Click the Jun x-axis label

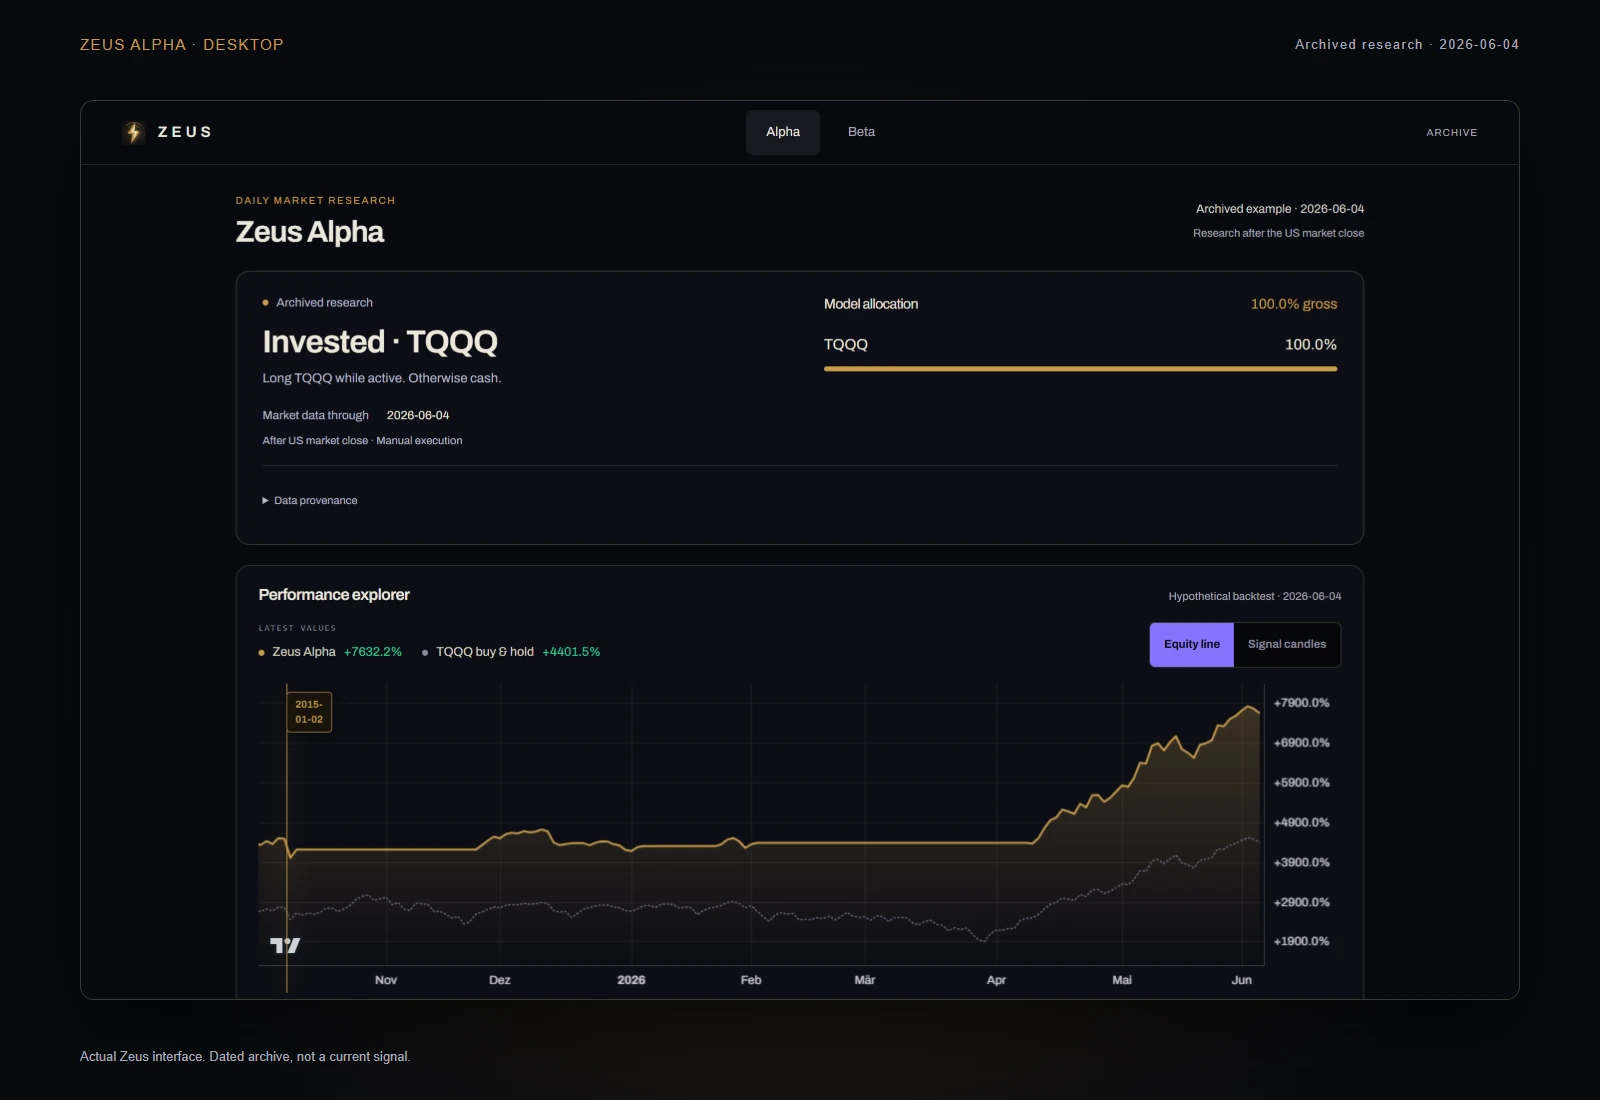[1241, 980]
